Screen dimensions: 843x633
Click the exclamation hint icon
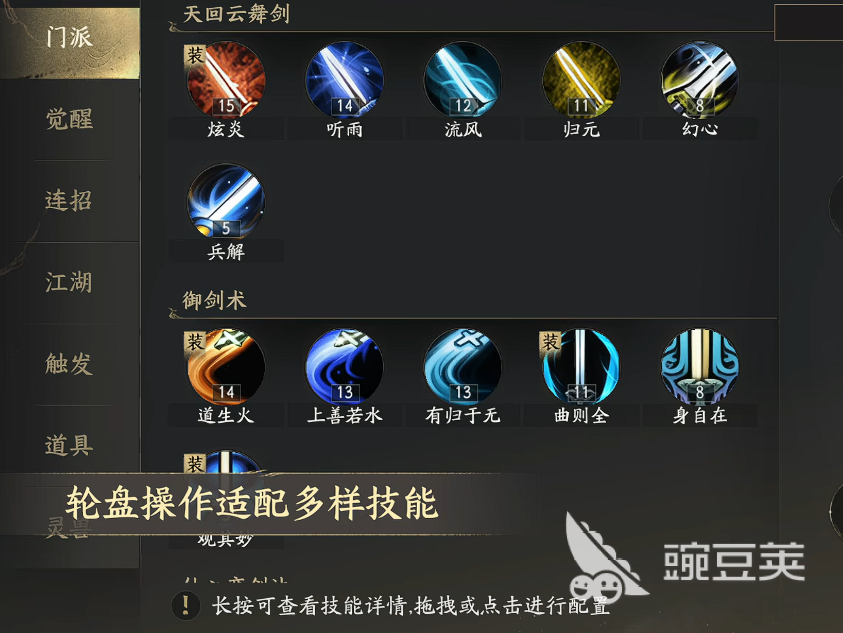point(186,605)
